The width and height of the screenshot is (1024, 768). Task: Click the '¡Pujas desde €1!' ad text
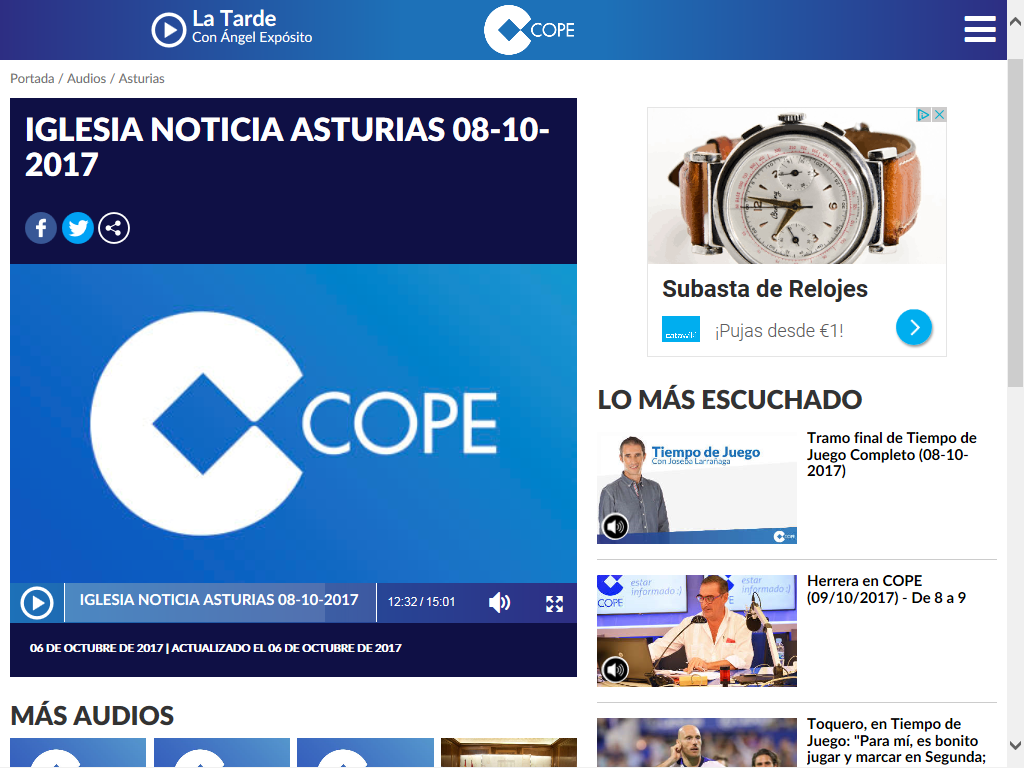[x=779, y=331]
